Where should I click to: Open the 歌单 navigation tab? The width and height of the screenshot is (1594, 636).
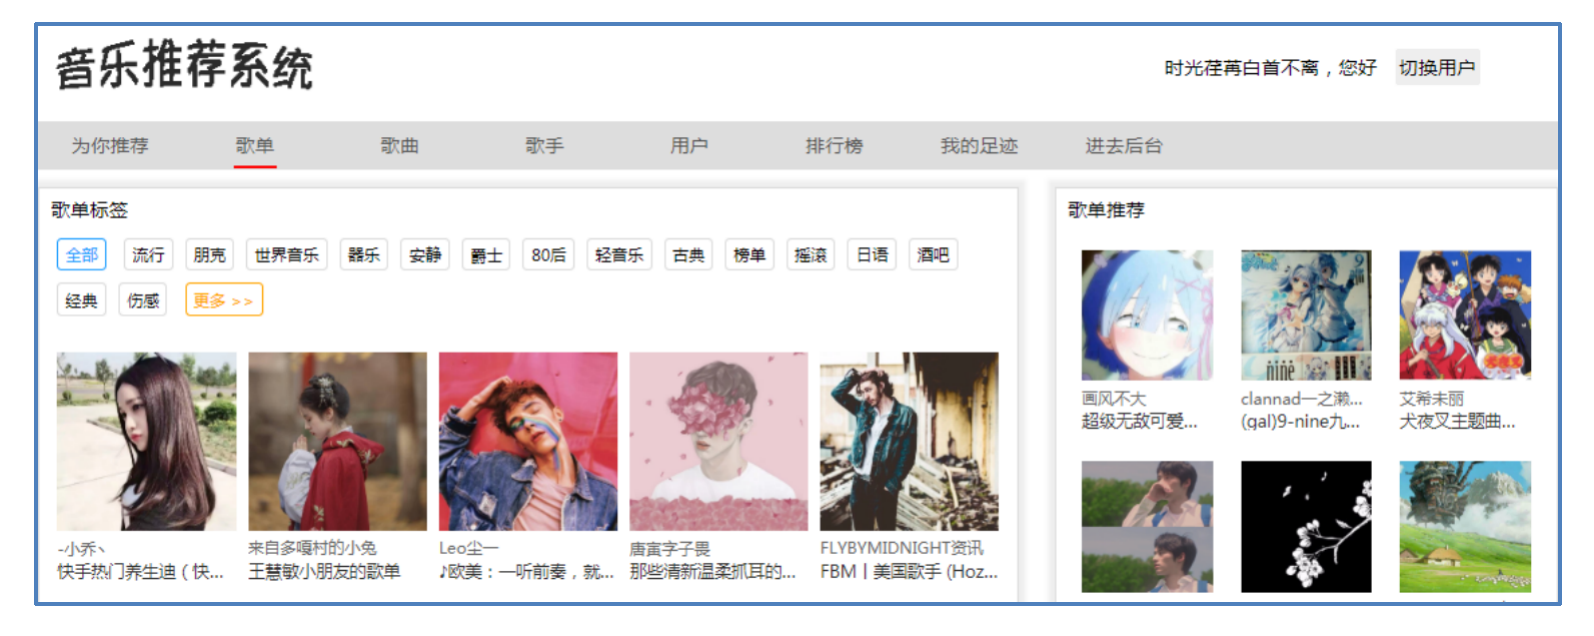tap(255, 146)
